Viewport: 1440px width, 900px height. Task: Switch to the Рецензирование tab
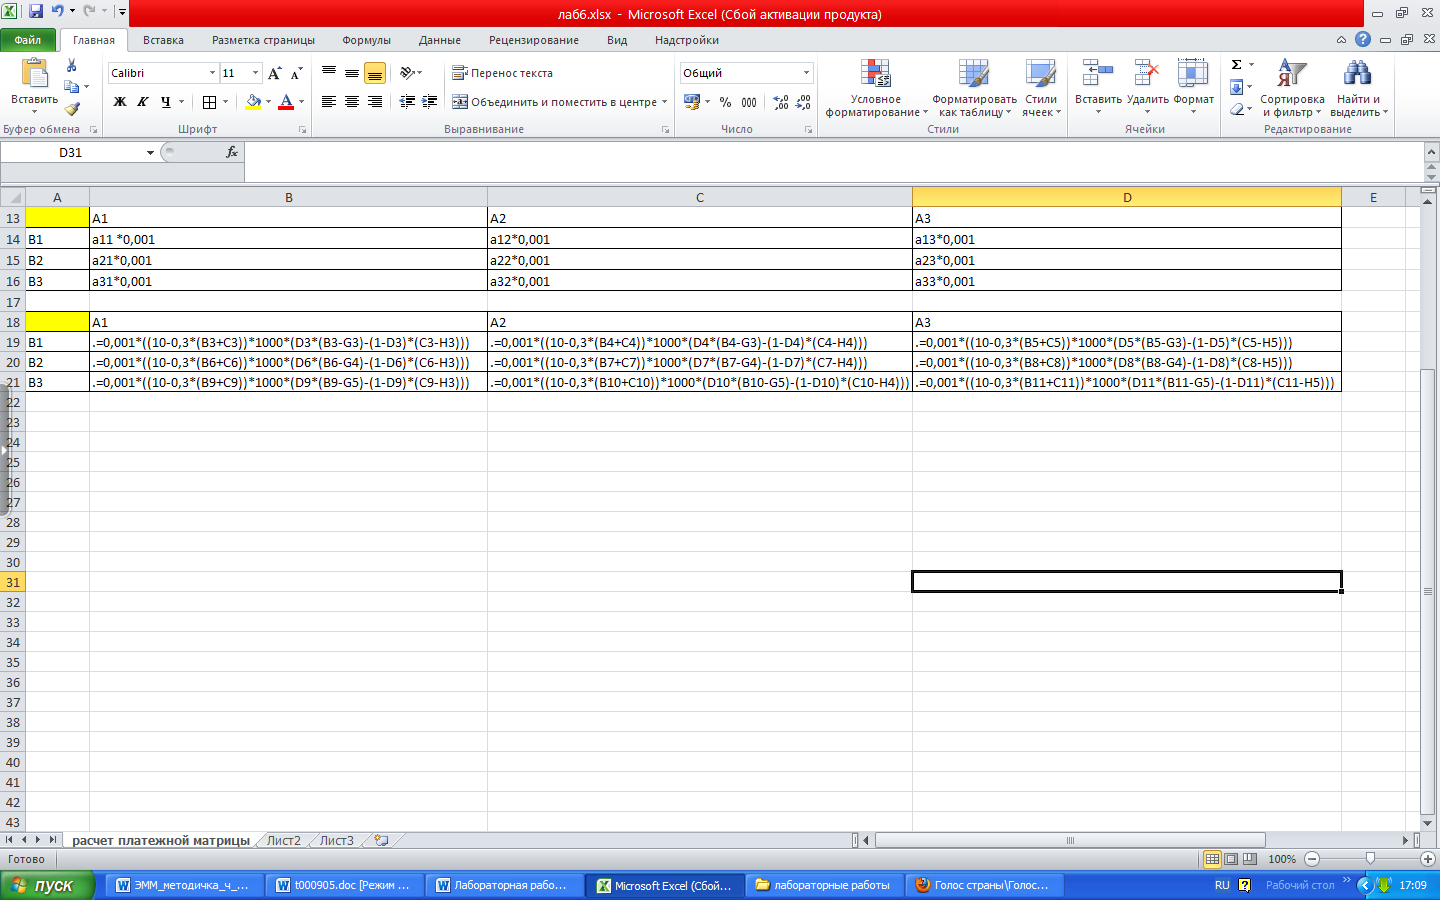[534, 40]
